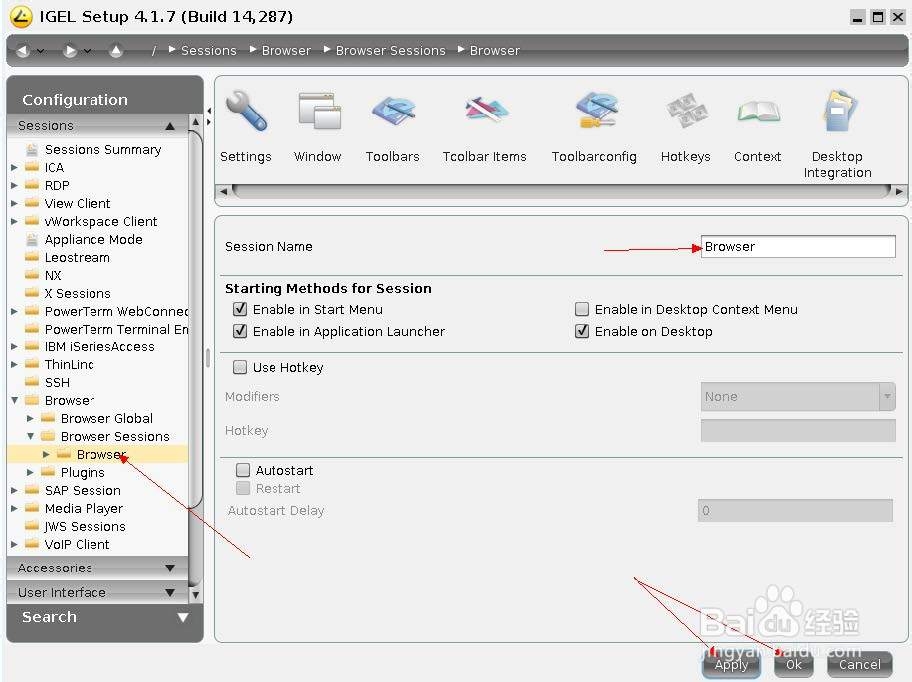Select ThinLinc in the tree
The width and height of the screenshot is (912, 682).
click(69, 364)
